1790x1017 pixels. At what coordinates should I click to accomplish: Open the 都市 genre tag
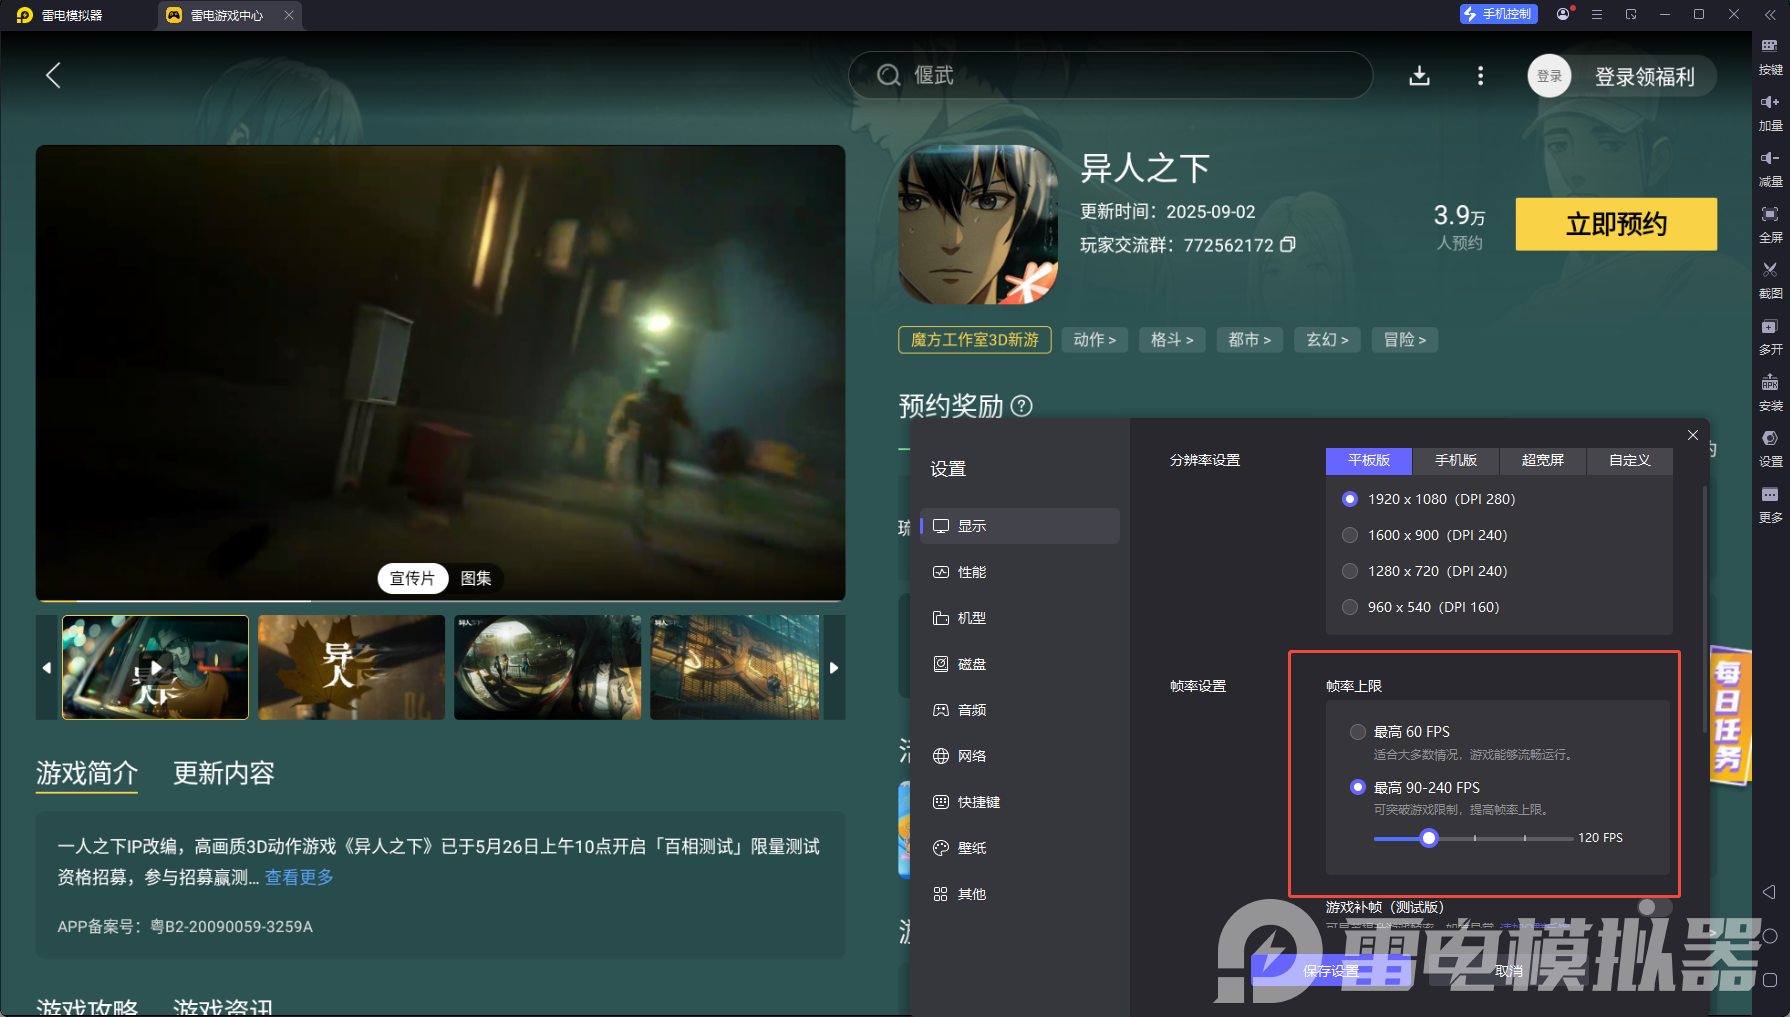[x=1250, y=340]
